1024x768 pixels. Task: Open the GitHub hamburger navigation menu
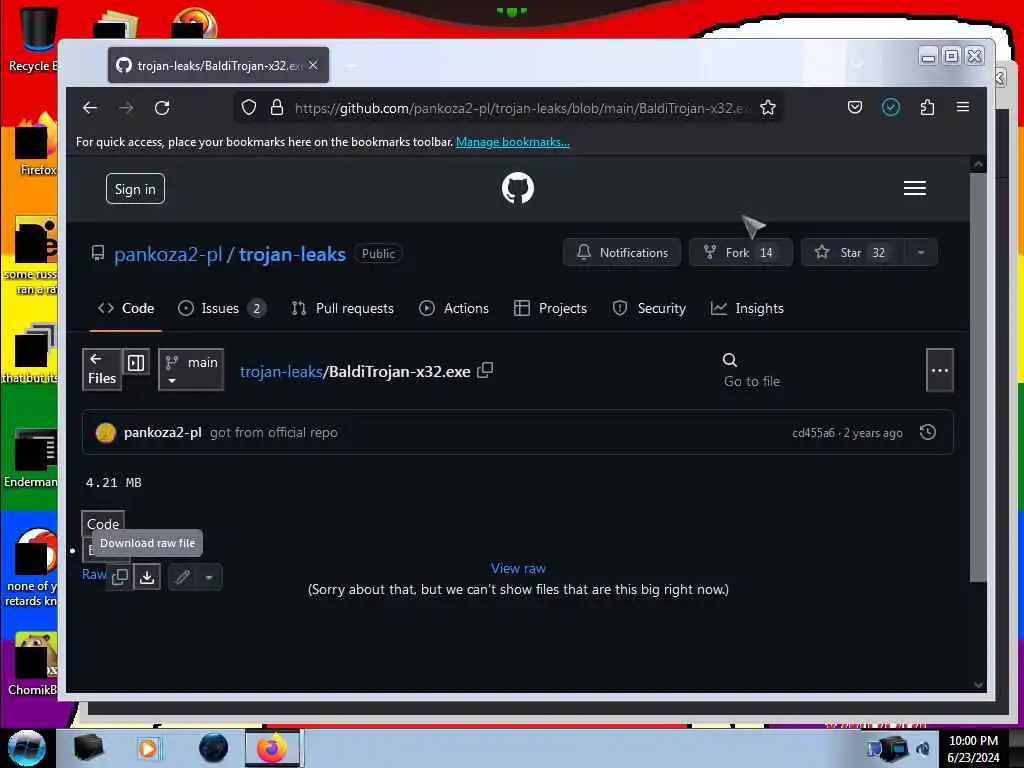(x=914, y=188)
